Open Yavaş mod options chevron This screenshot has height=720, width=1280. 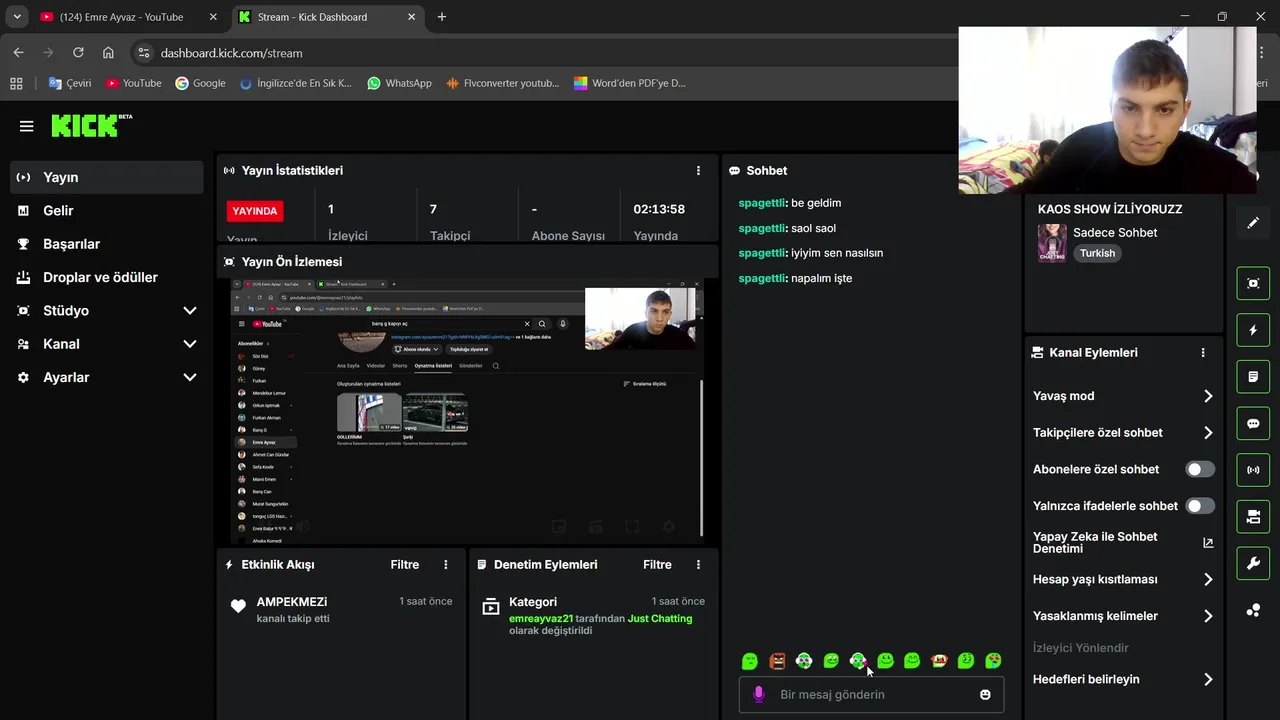[1208, 396]
